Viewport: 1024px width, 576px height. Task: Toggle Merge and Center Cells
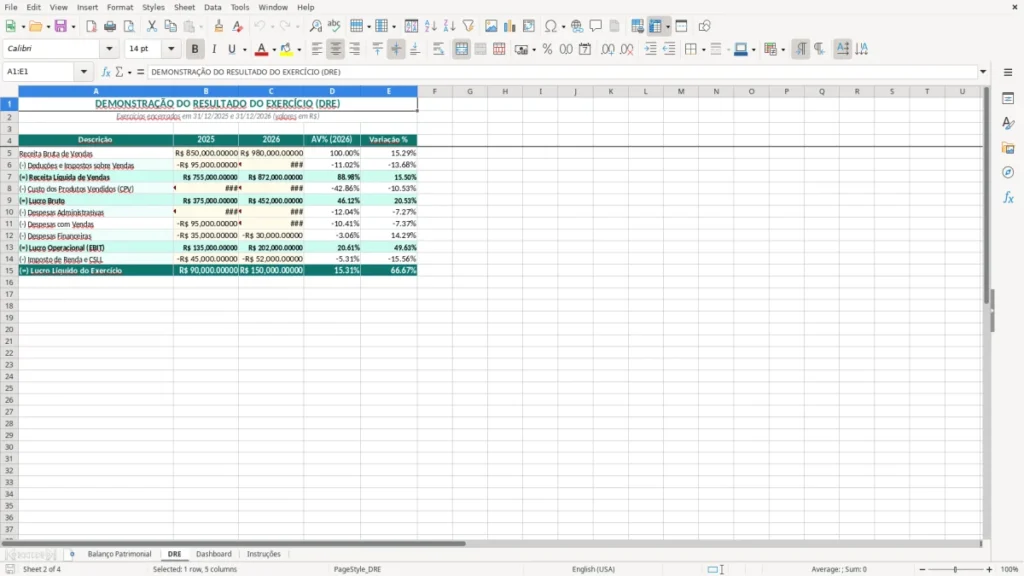point(461,49)
